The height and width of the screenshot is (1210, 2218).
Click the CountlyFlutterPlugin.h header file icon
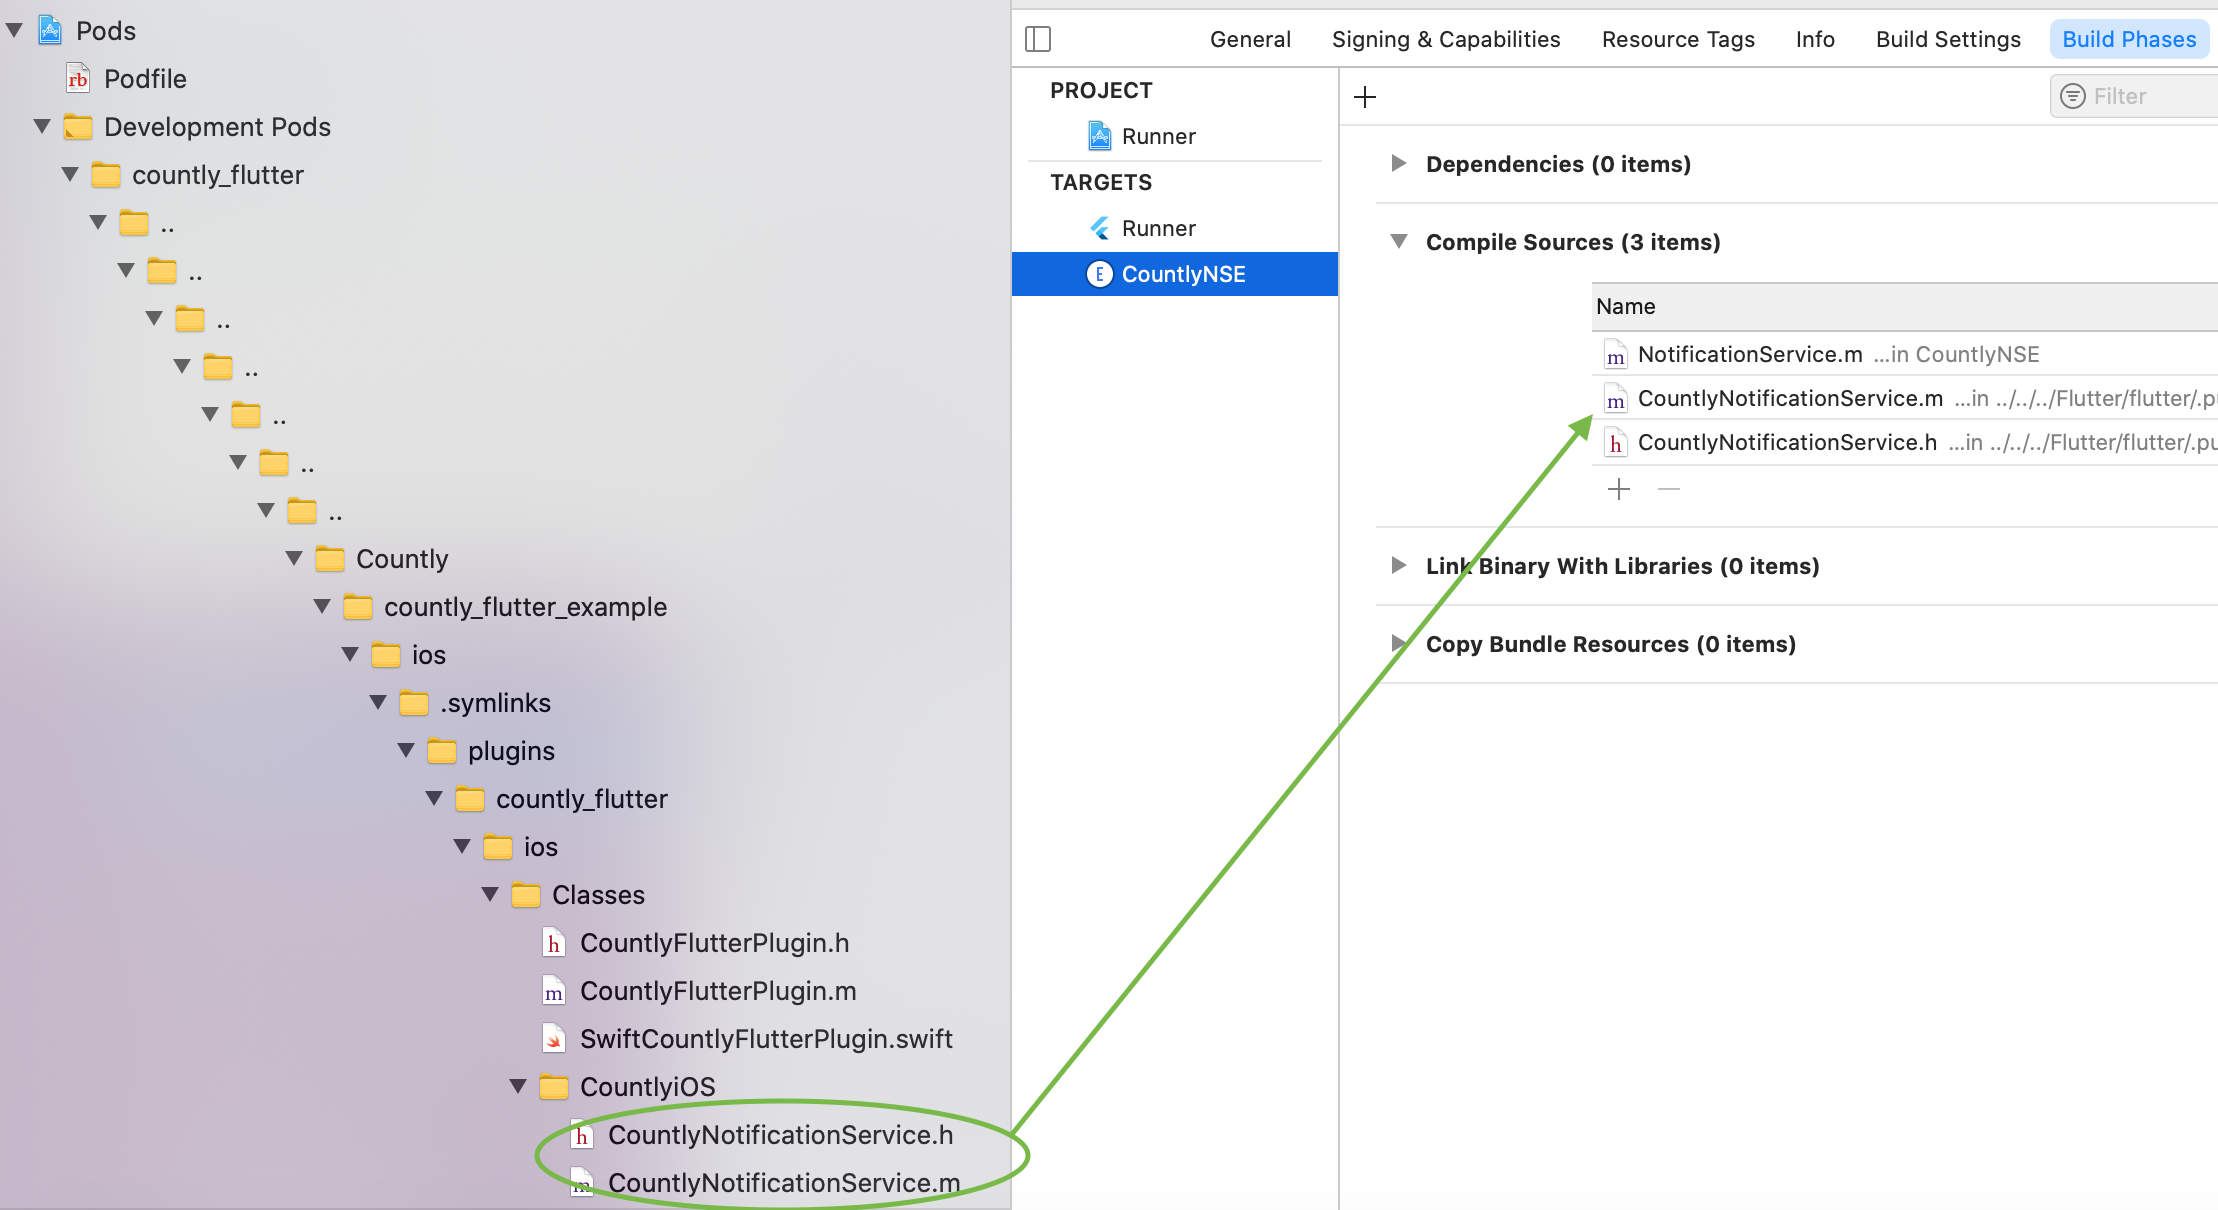tap(554, 942)
